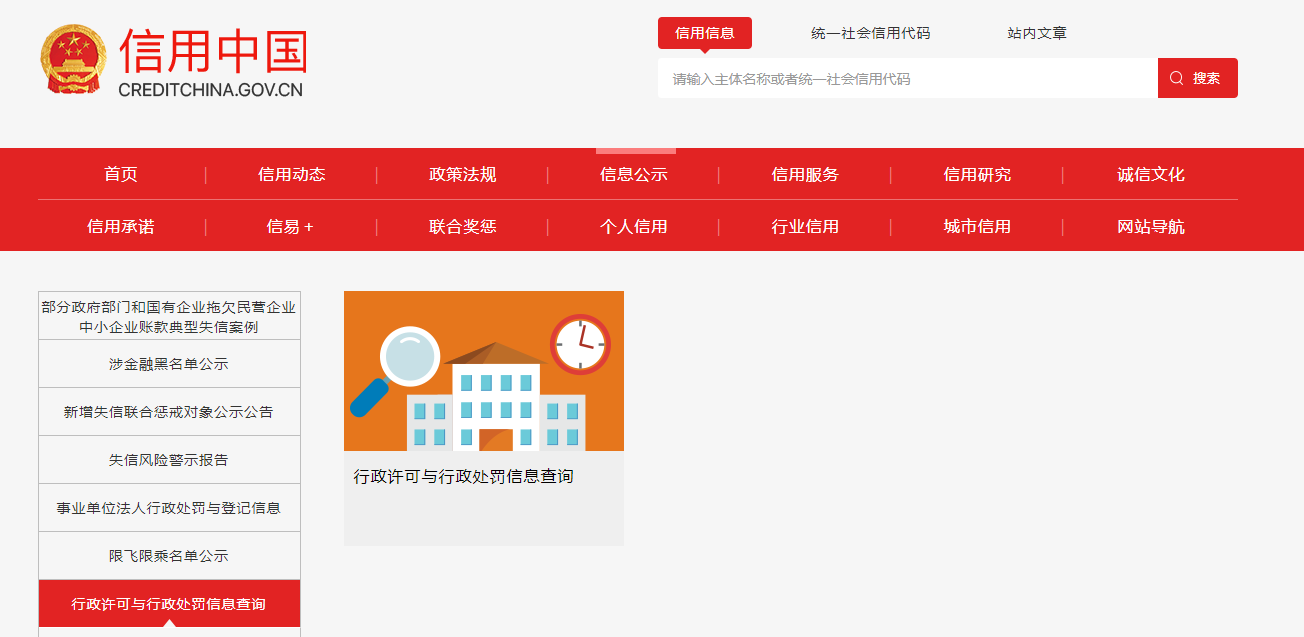The image size is (1304, 637).
Task: Open 信用服务 navigation menu
Action: click(x=804, y=174)
